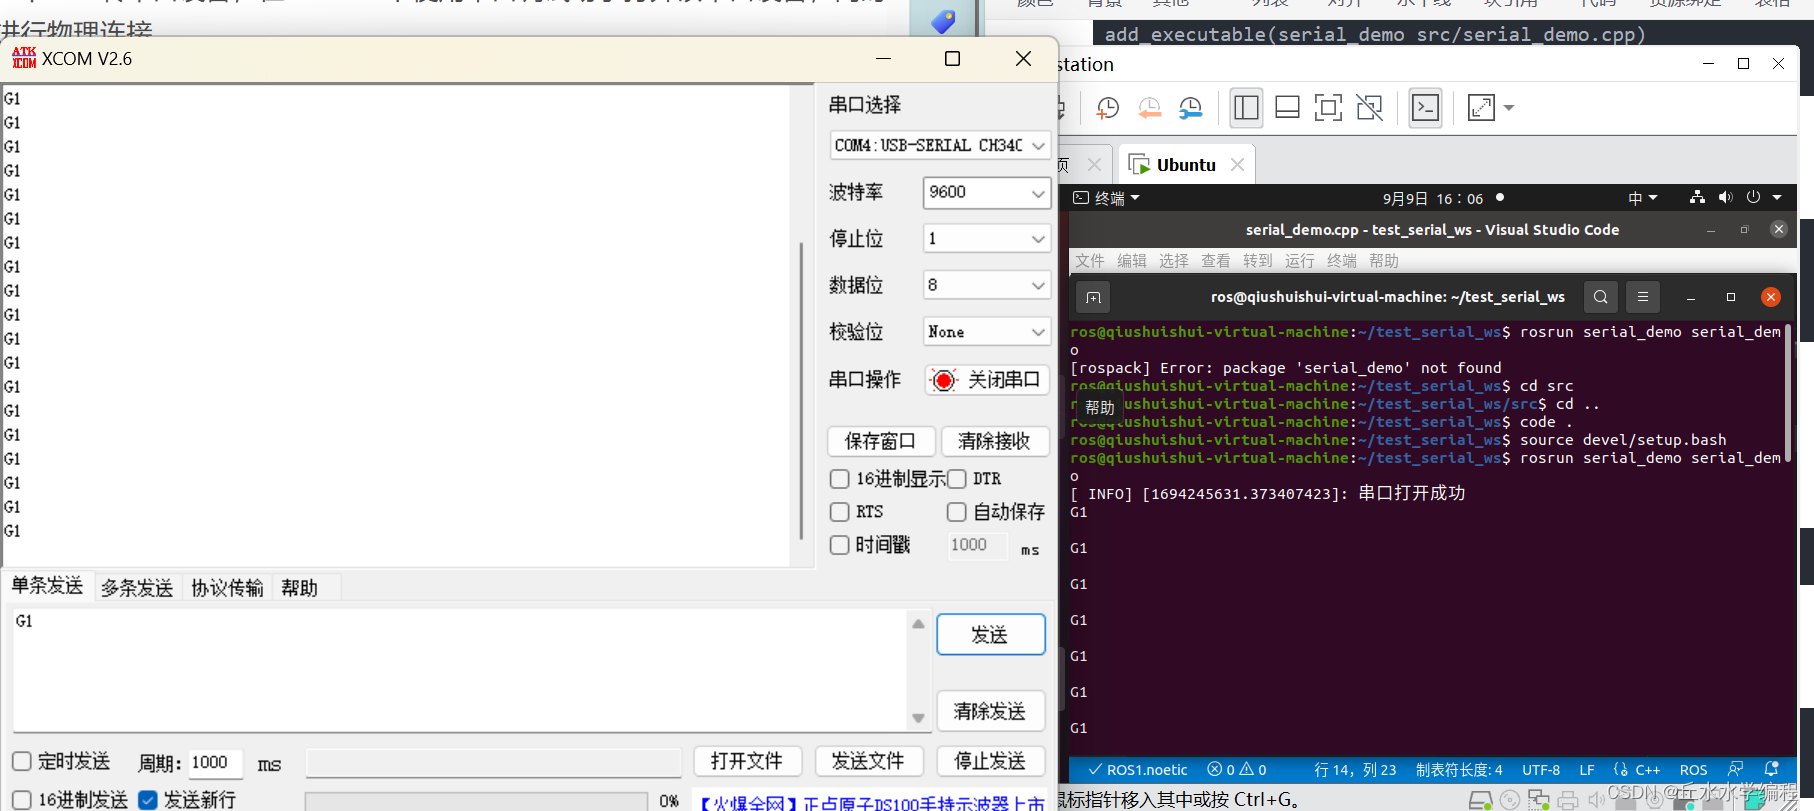This screenshot has height=811, width=1814.
Task: Click the file send progress bar
Action: click(477, 801)
